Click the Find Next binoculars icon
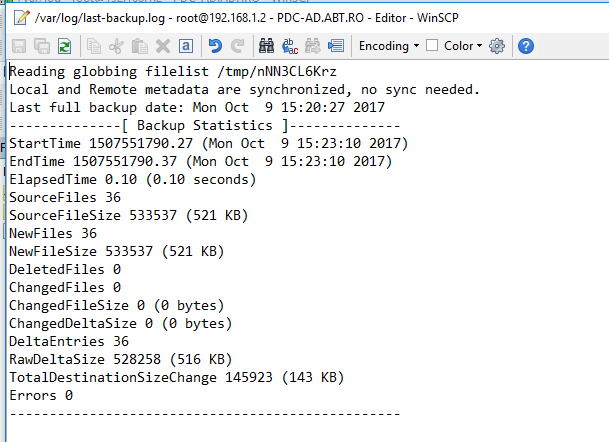Image resolution: width=609 pixels, height=442 pixels. pos(313,46)
